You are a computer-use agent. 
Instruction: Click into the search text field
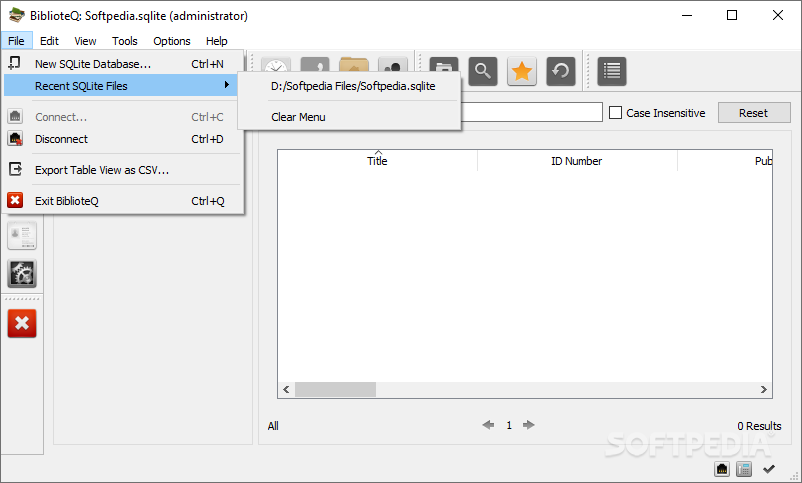pyautogui.click(x=532, y=113)
